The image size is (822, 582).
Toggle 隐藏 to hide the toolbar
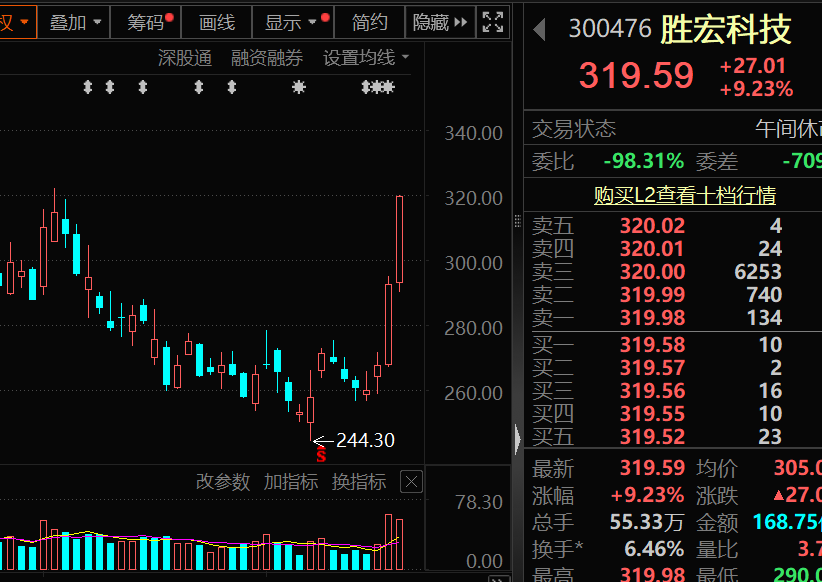(434, 21)
